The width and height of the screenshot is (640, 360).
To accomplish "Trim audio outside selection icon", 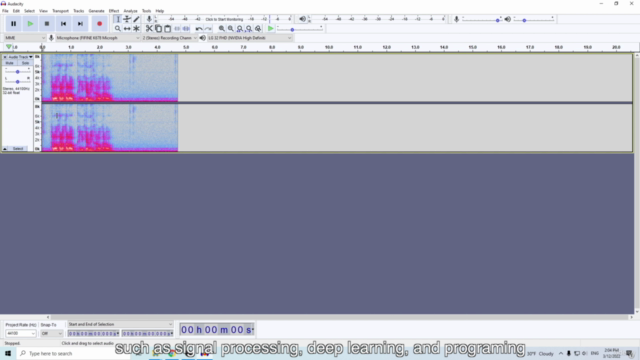I will [x=177, y=29].
